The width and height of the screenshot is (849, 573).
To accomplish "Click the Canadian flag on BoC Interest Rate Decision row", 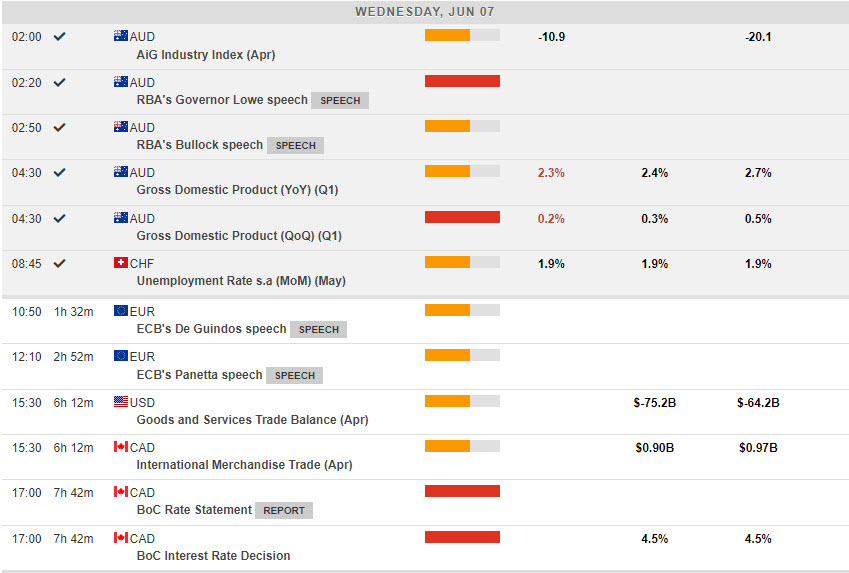I will [x=121, y=538].
